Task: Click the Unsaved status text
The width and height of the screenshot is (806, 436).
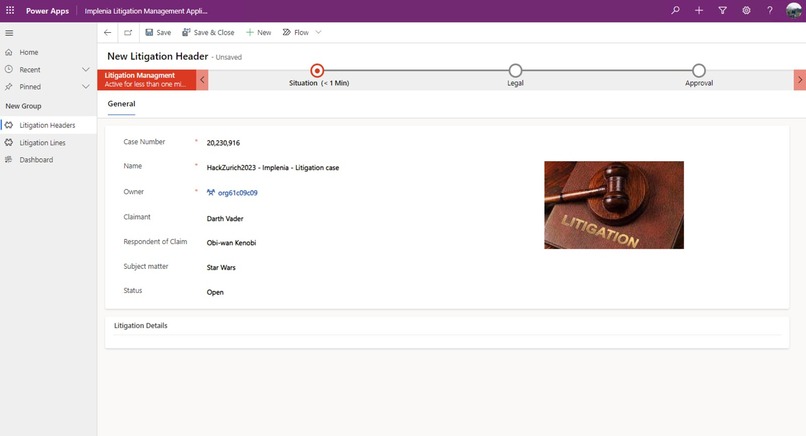Action: tap(229, 57)
